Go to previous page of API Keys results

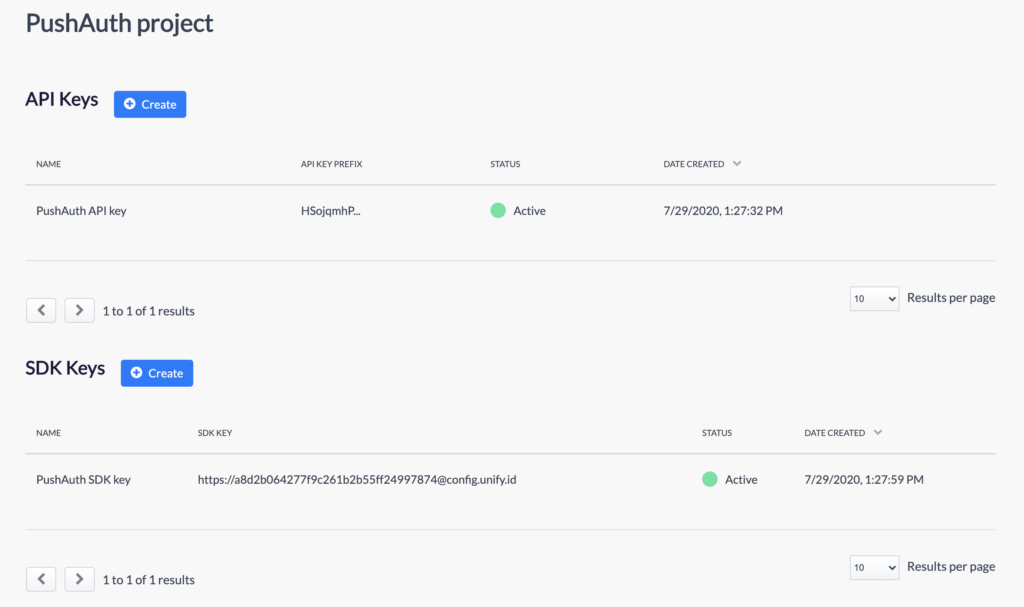pyautogui.click(x=41, y=310)
